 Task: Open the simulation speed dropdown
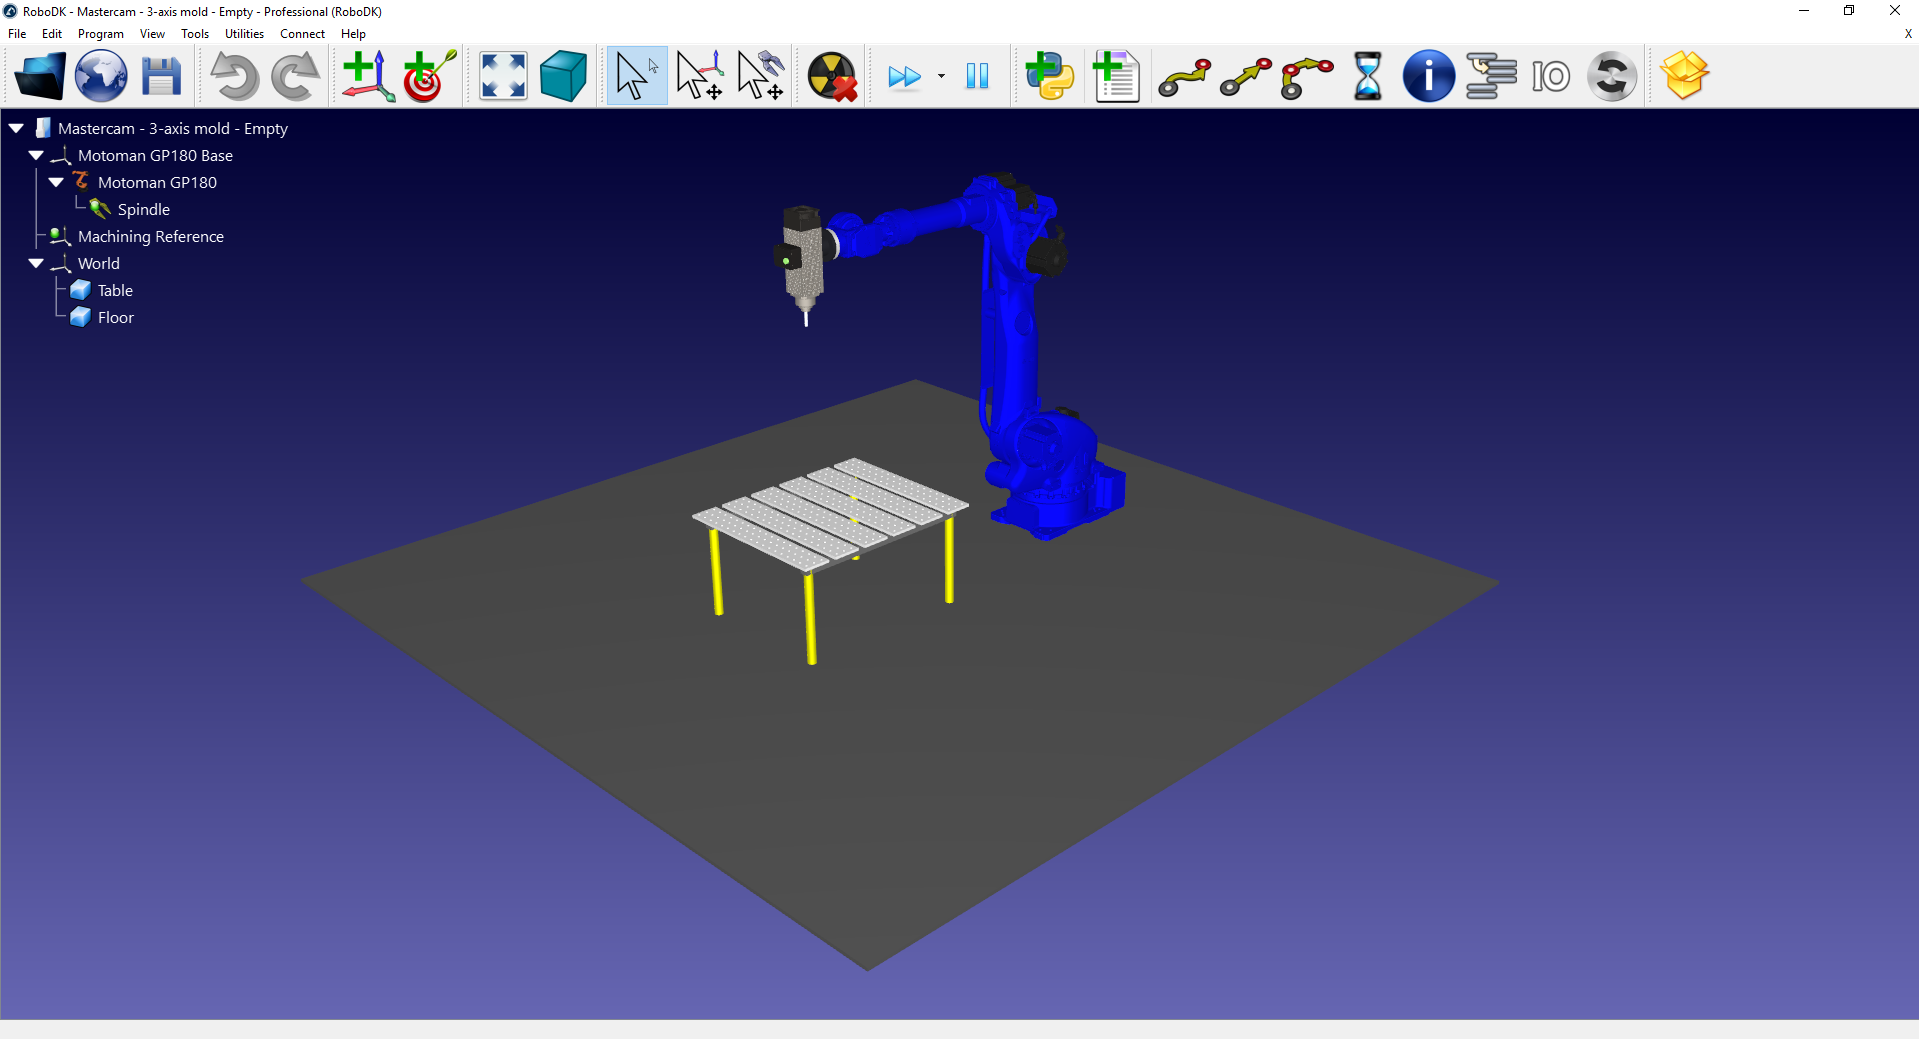941,75
